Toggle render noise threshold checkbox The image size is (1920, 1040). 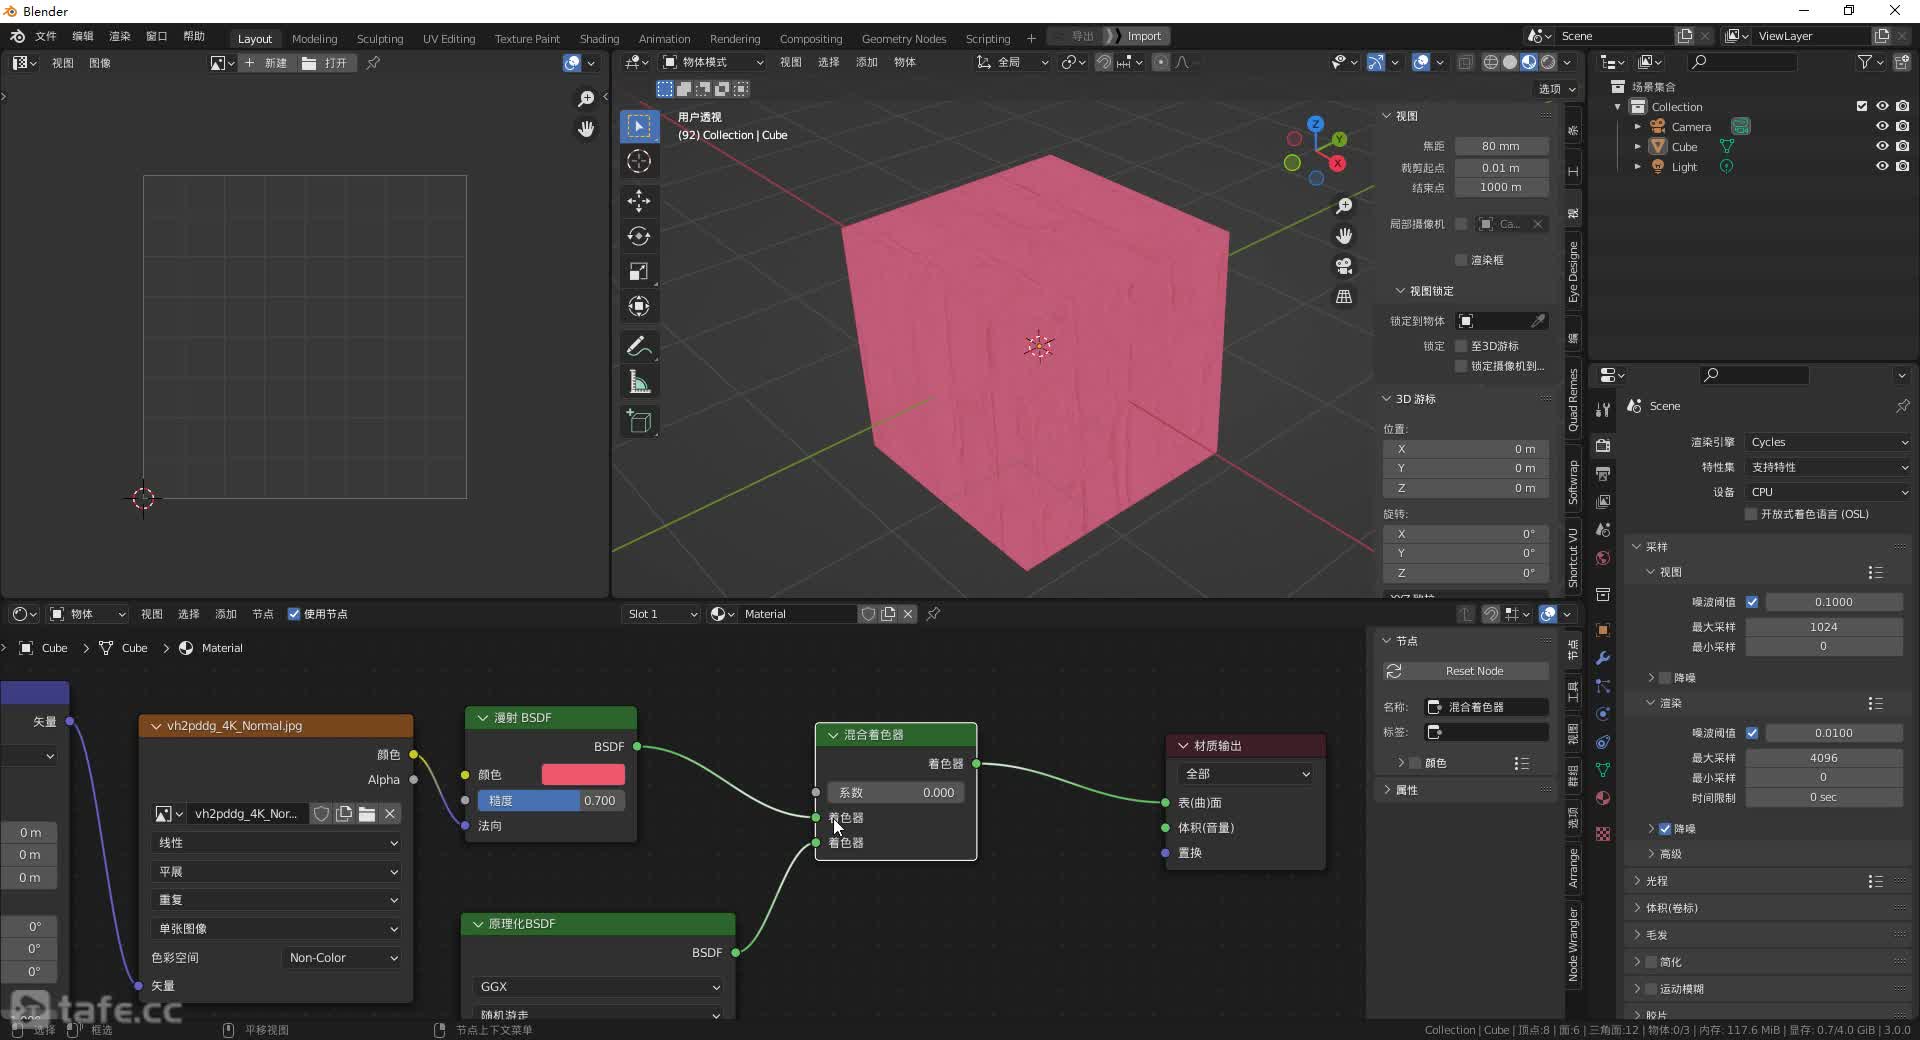[x=1752, y=733]
